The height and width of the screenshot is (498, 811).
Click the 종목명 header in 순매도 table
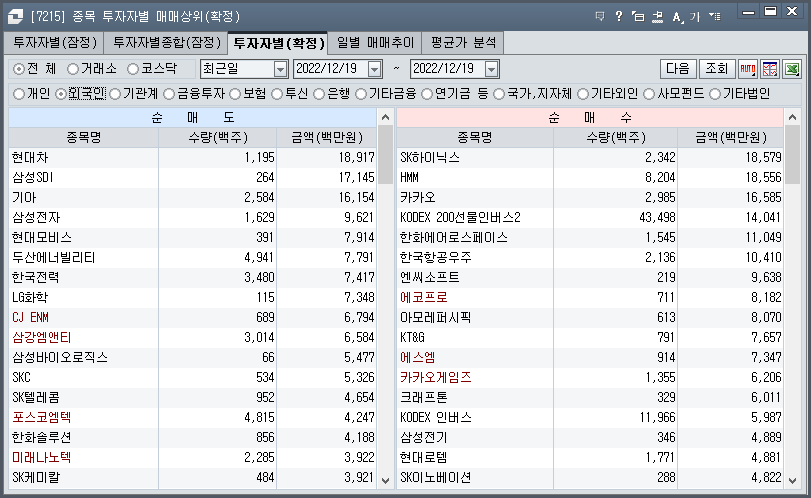pos(83,138)
